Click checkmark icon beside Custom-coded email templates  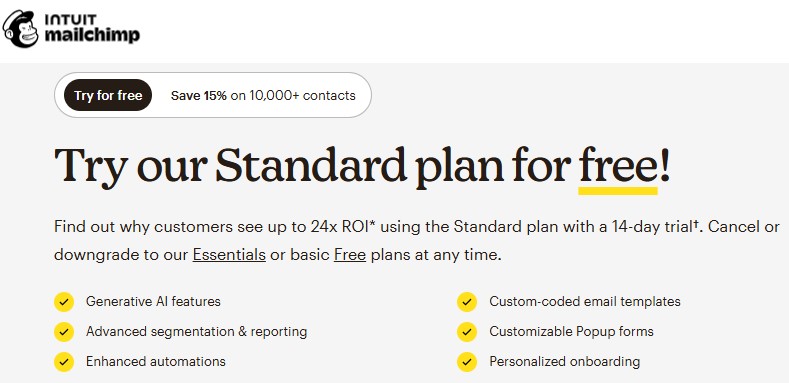tap(467, 302)
